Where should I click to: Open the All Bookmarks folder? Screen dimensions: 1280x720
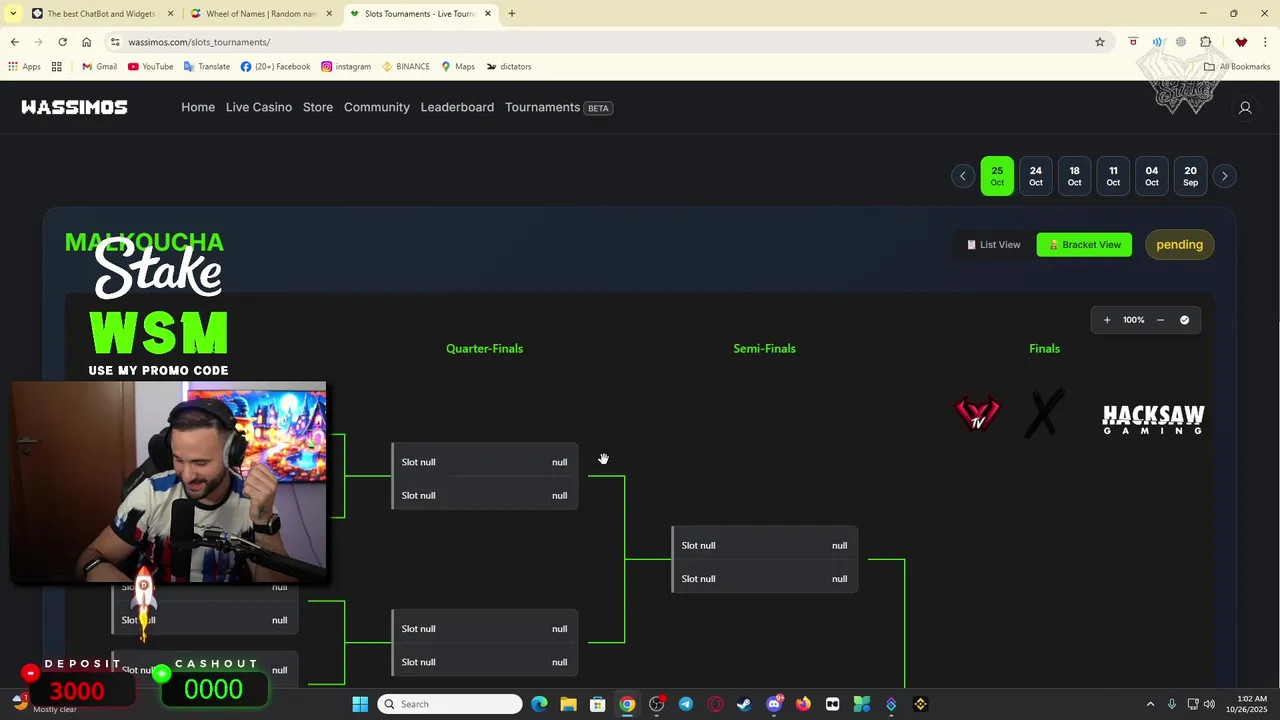[x=1237, y=67]
